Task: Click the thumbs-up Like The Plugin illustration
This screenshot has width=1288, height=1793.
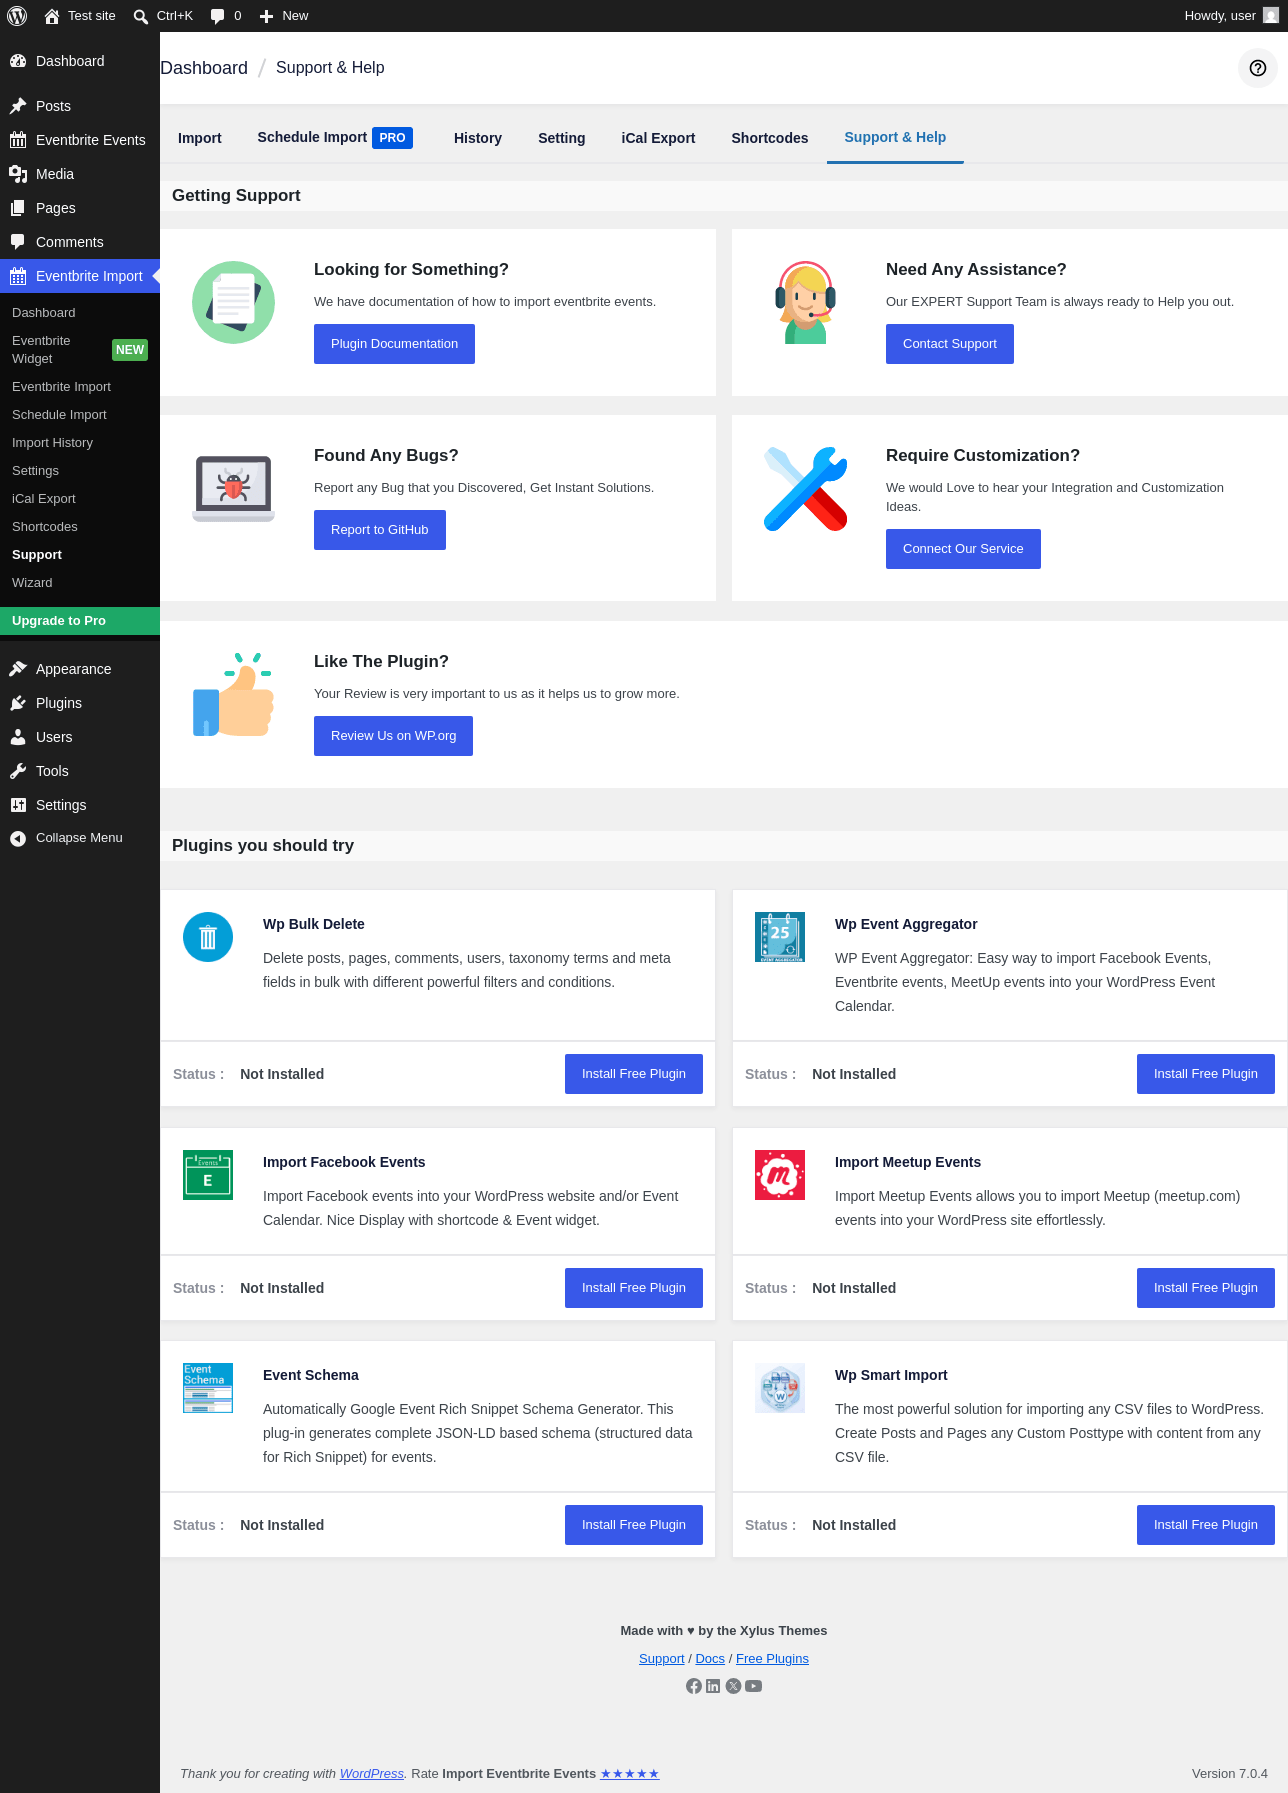Action: coord(233,694)
